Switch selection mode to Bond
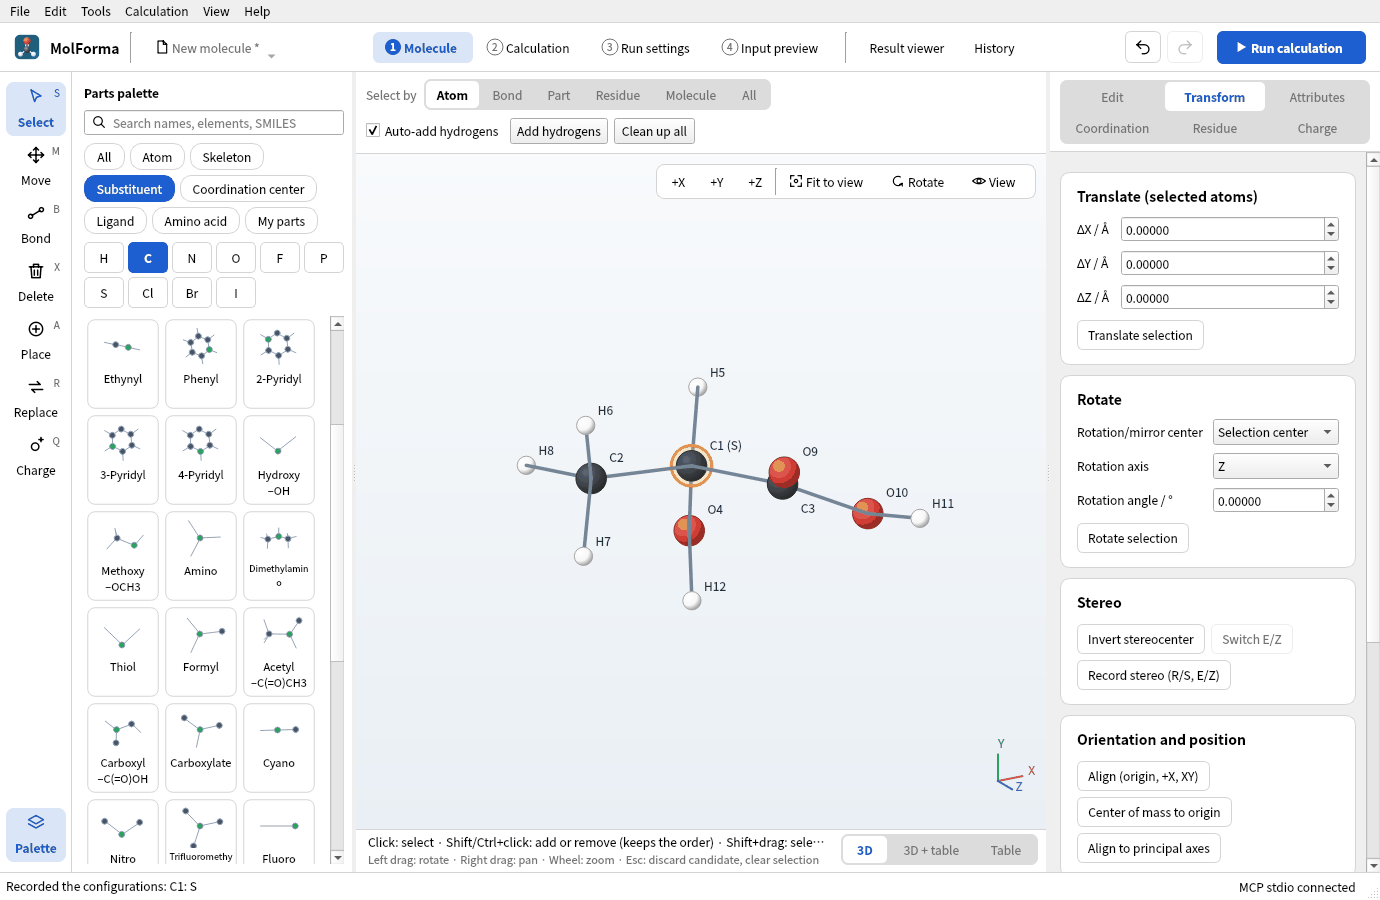Screen dimensions: 1380x900 [507, 95]
